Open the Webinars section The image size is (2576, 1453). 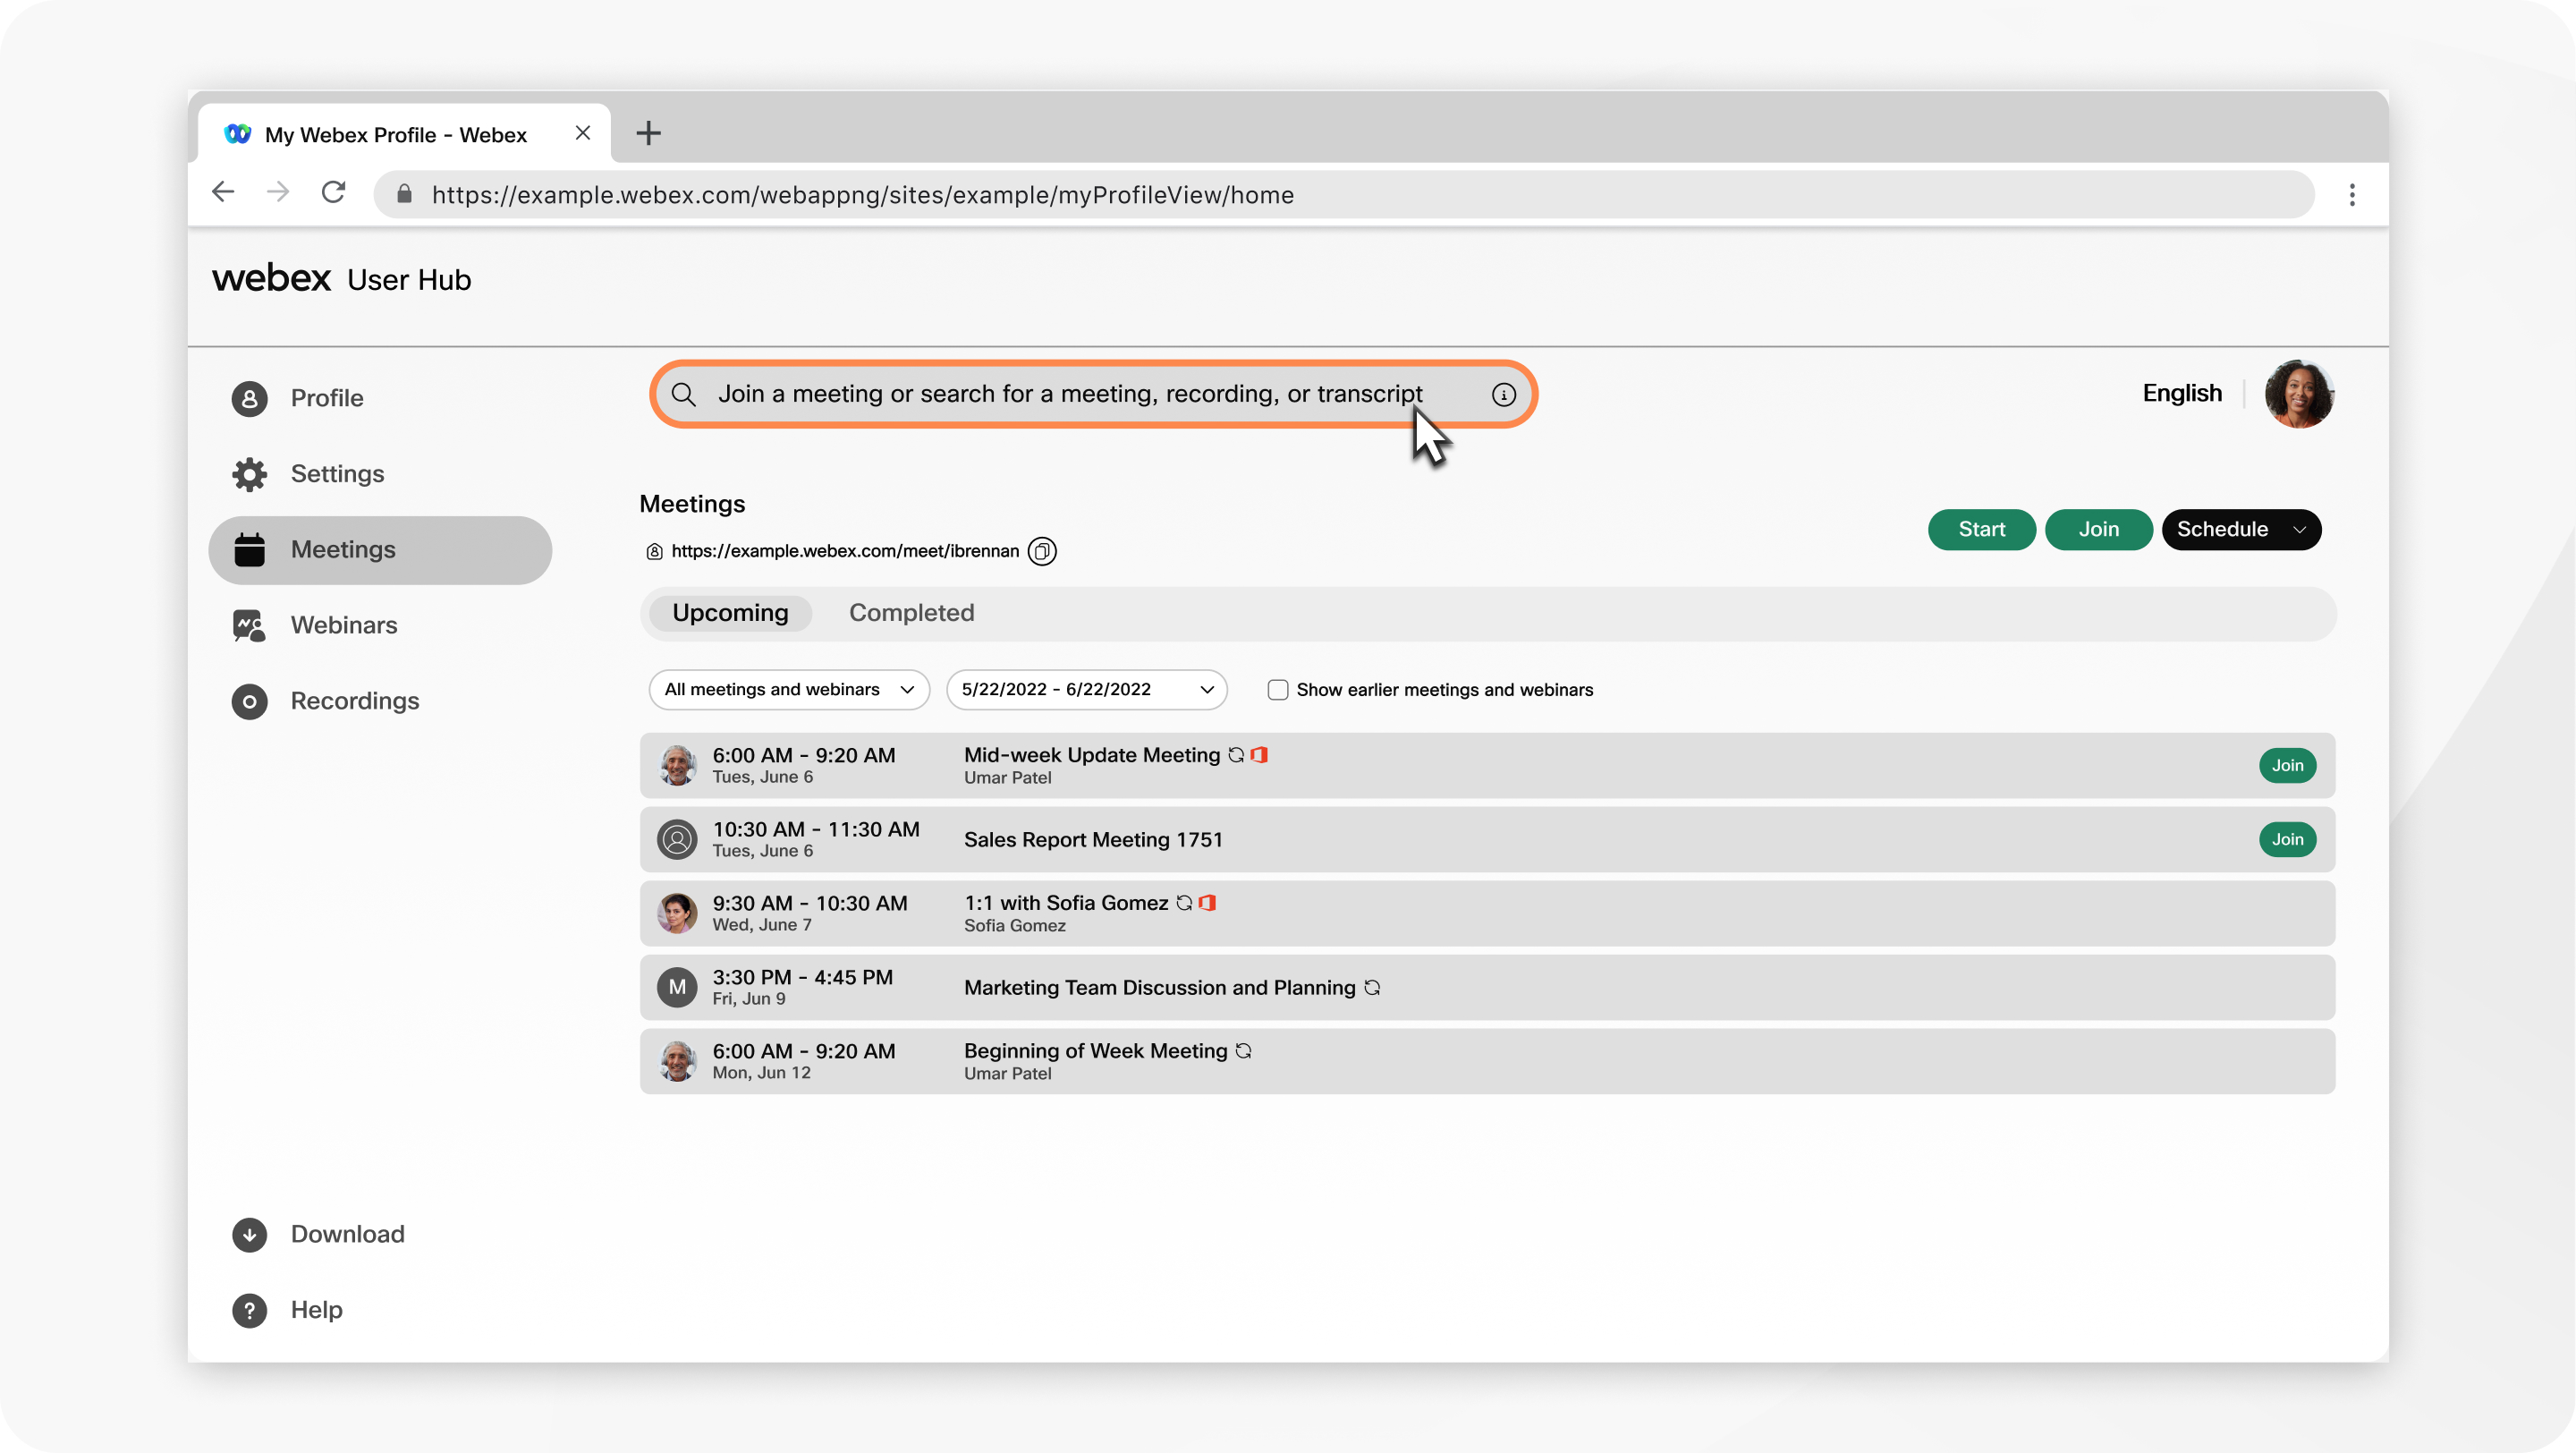click(x=343, y=623)
